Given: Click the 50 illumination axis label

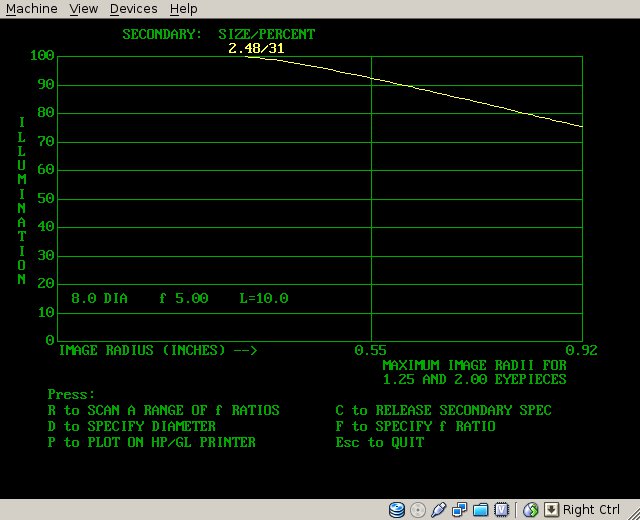Looking at the screenshot, I should pyautogui.click(x=46, y=198).
